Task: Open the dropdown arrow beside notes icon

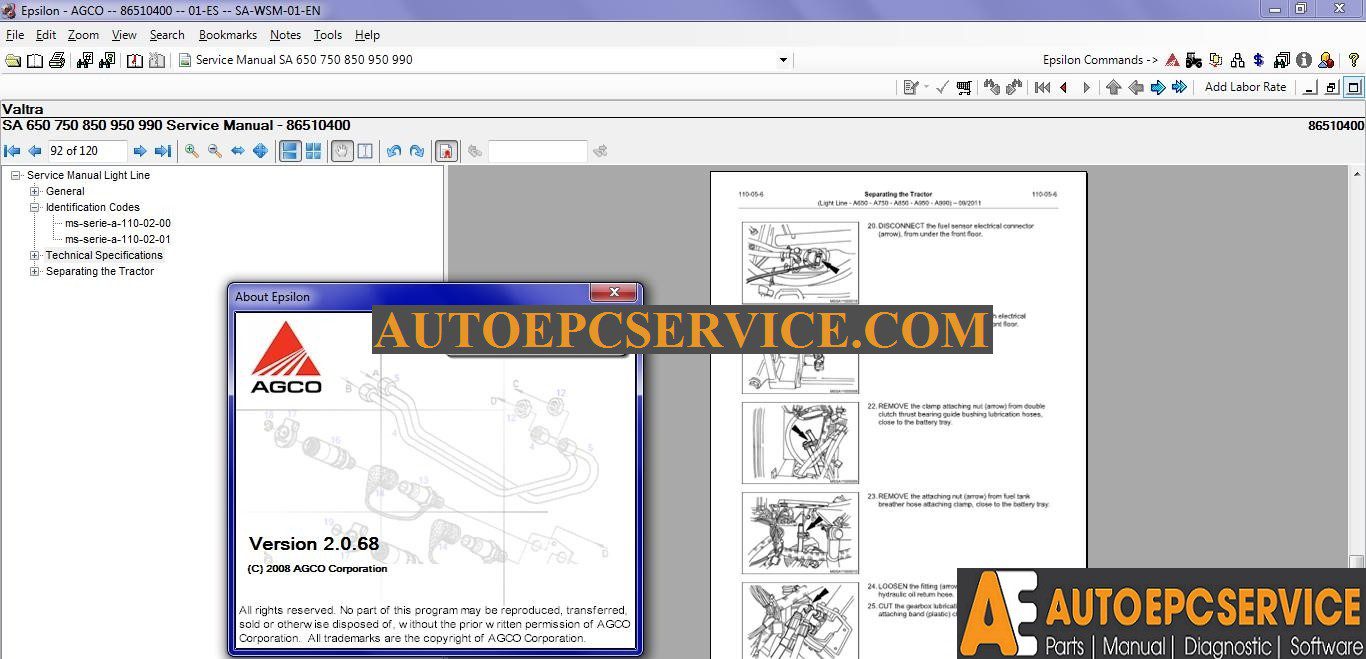Action: coord(926,87)
